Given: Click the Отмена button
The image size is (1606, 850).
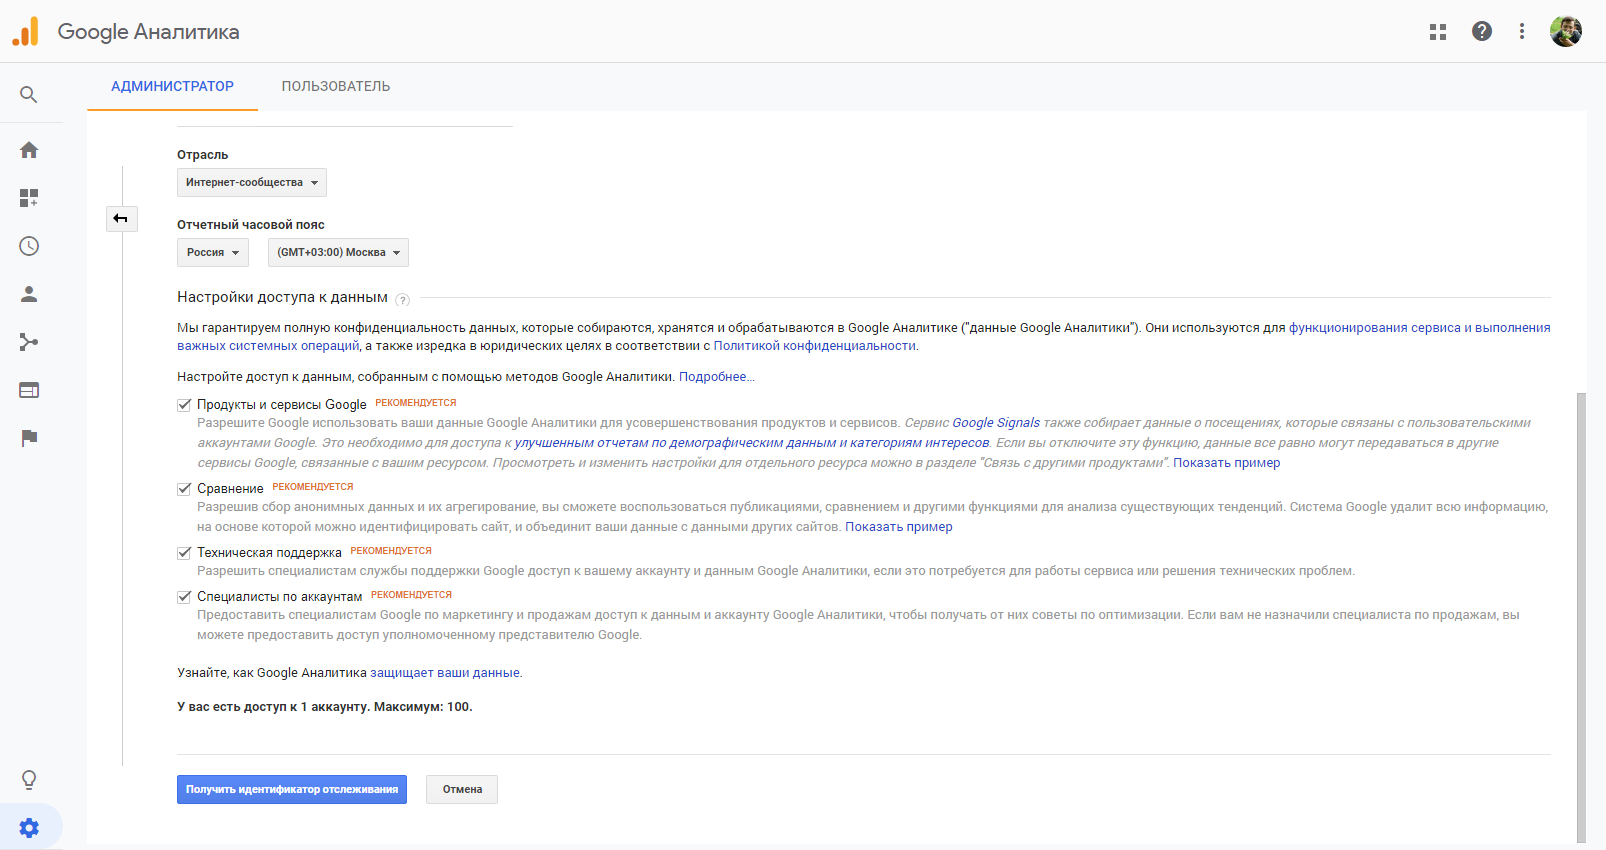Looking at the screenshot, I should coord(462,789).
